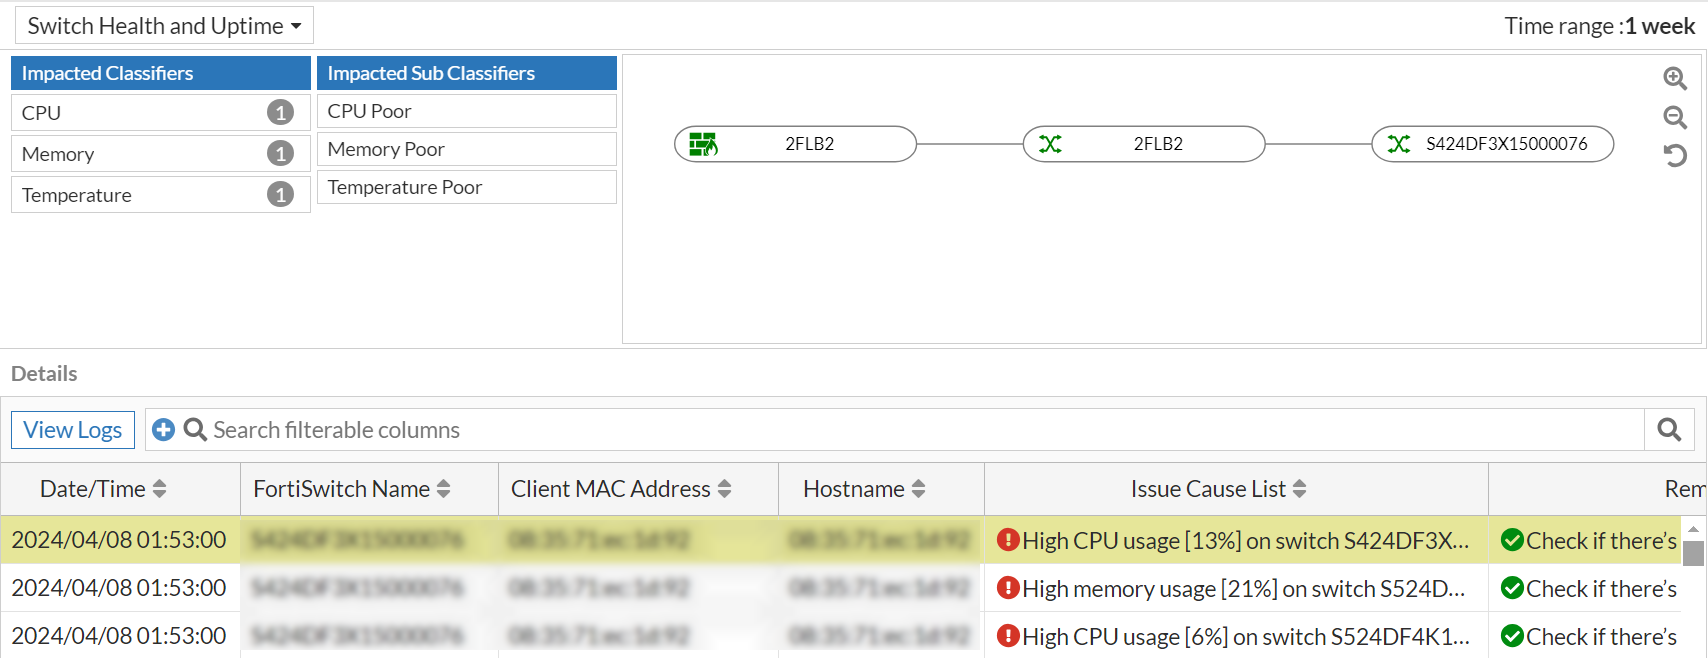Sort by the Issue Cause List column
Screen dimensions: 1708x658
pos(1299,489)
